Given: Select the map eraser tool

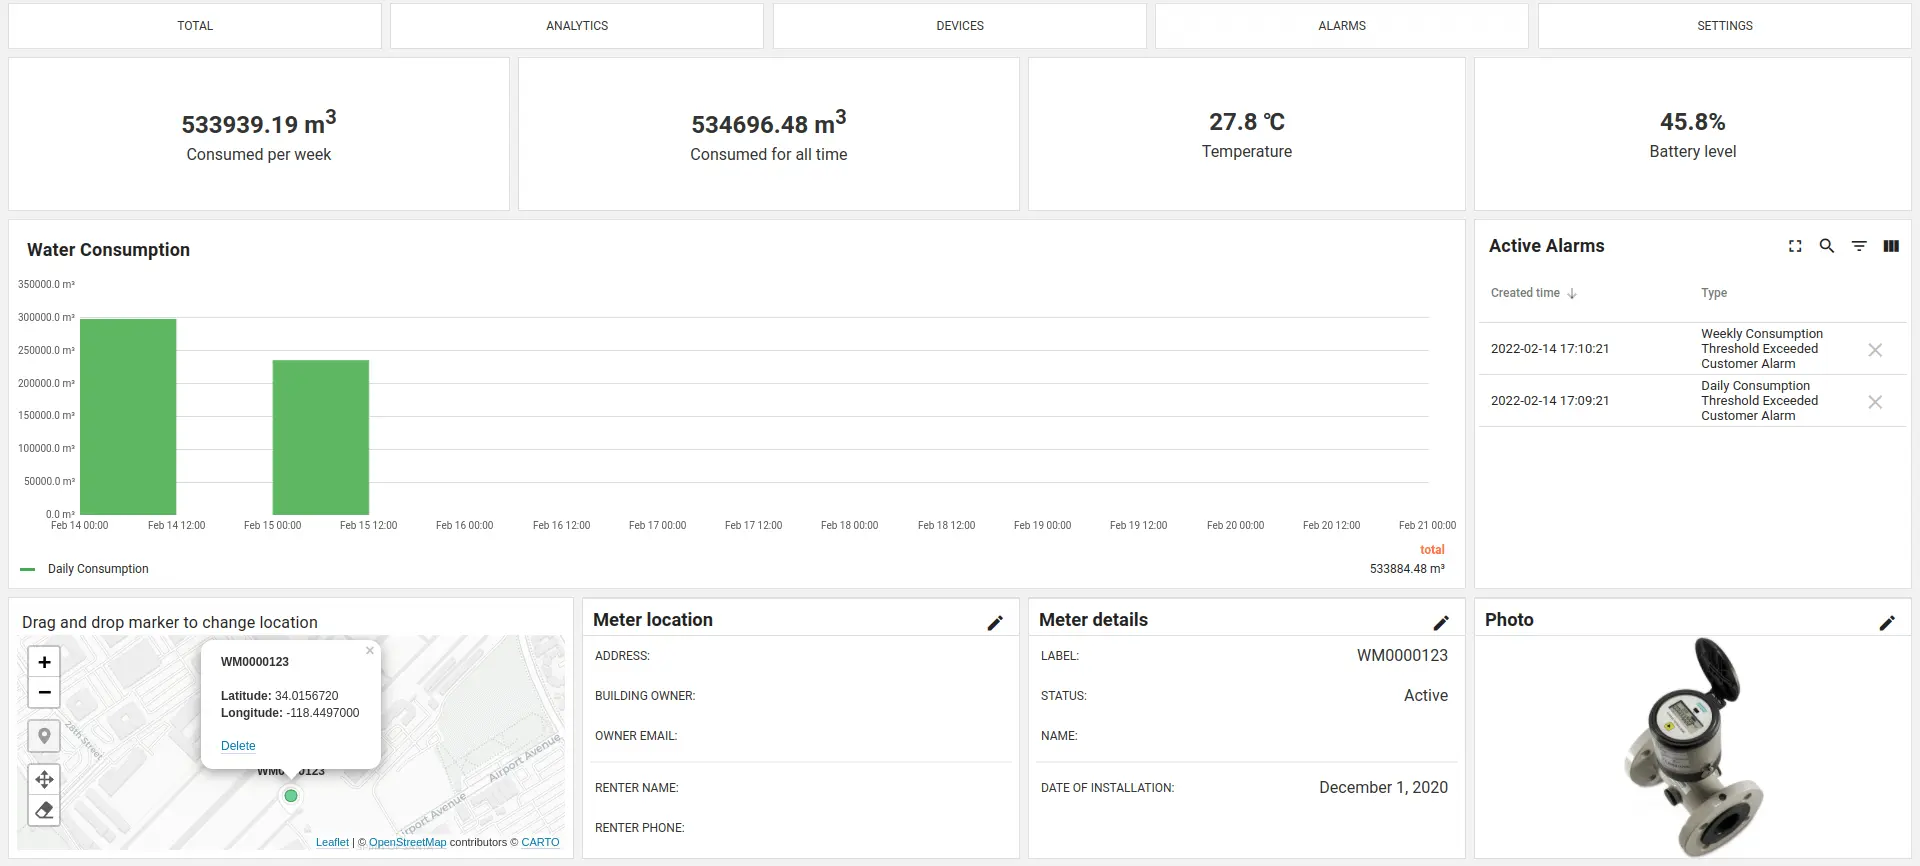Looking at the screenshot, I should pyautogui.click(x=44, y=810).
